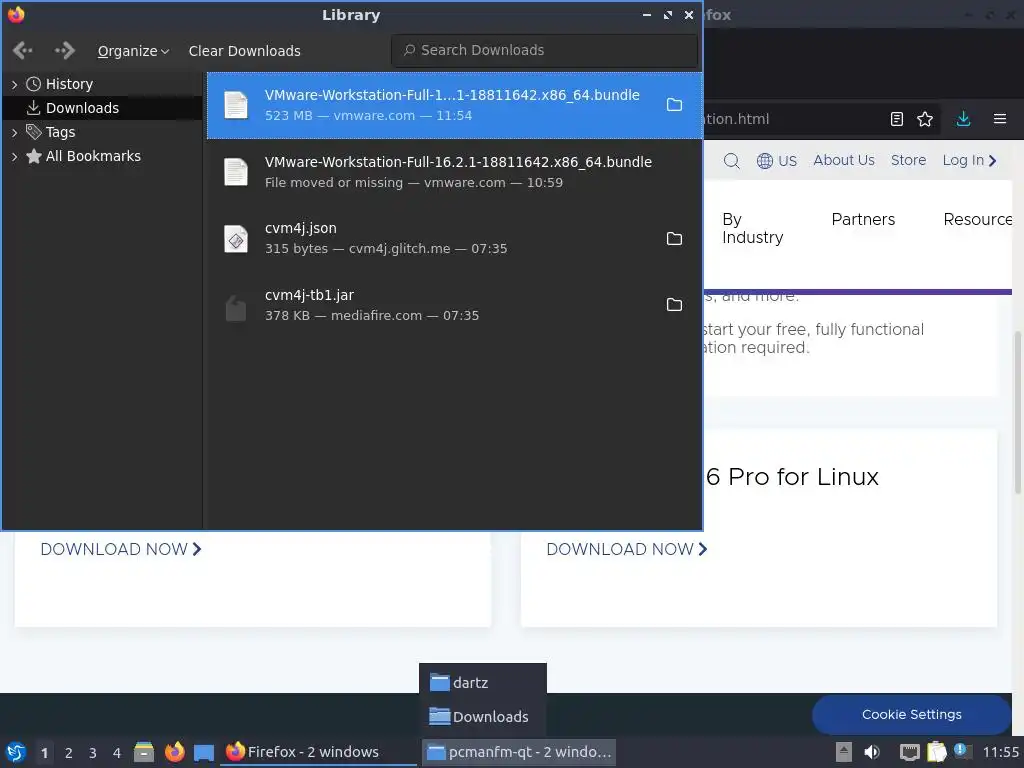
Task: Switch to workspace 4
Action: (x=117, y=753)
